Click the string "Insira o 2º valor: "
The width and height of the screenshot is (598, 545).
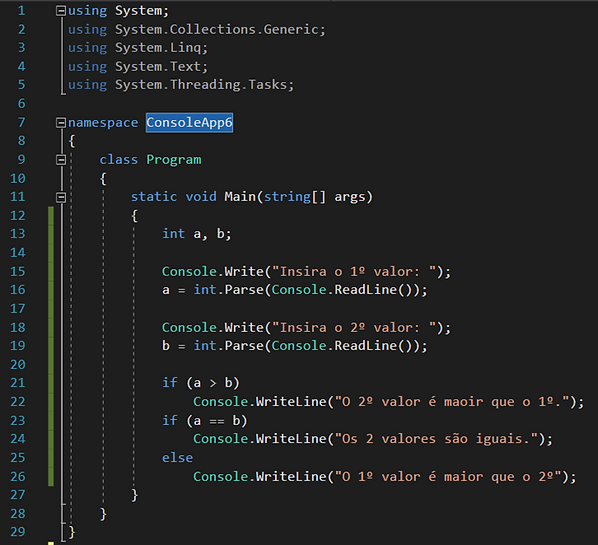[354, 328]
